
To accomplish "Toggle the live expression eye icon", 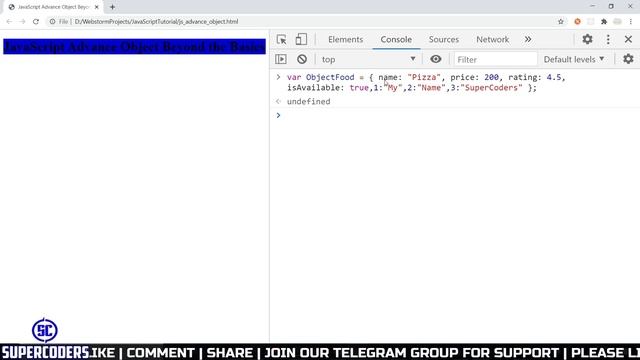I will [x=436, y=59].
